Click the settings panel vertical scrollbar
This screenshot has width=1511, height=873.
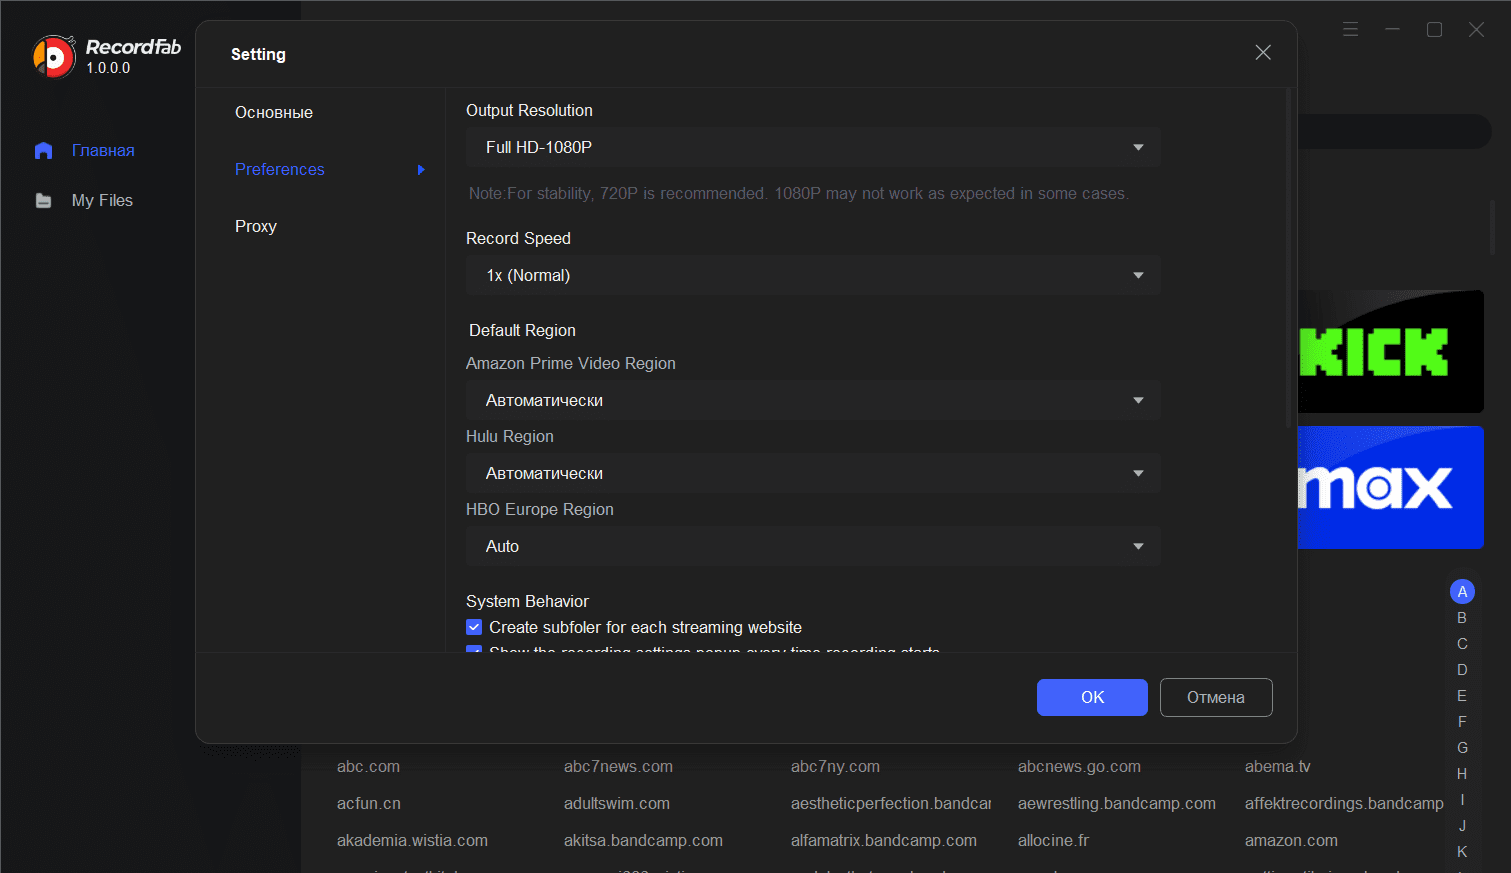tap(1288, 260)
